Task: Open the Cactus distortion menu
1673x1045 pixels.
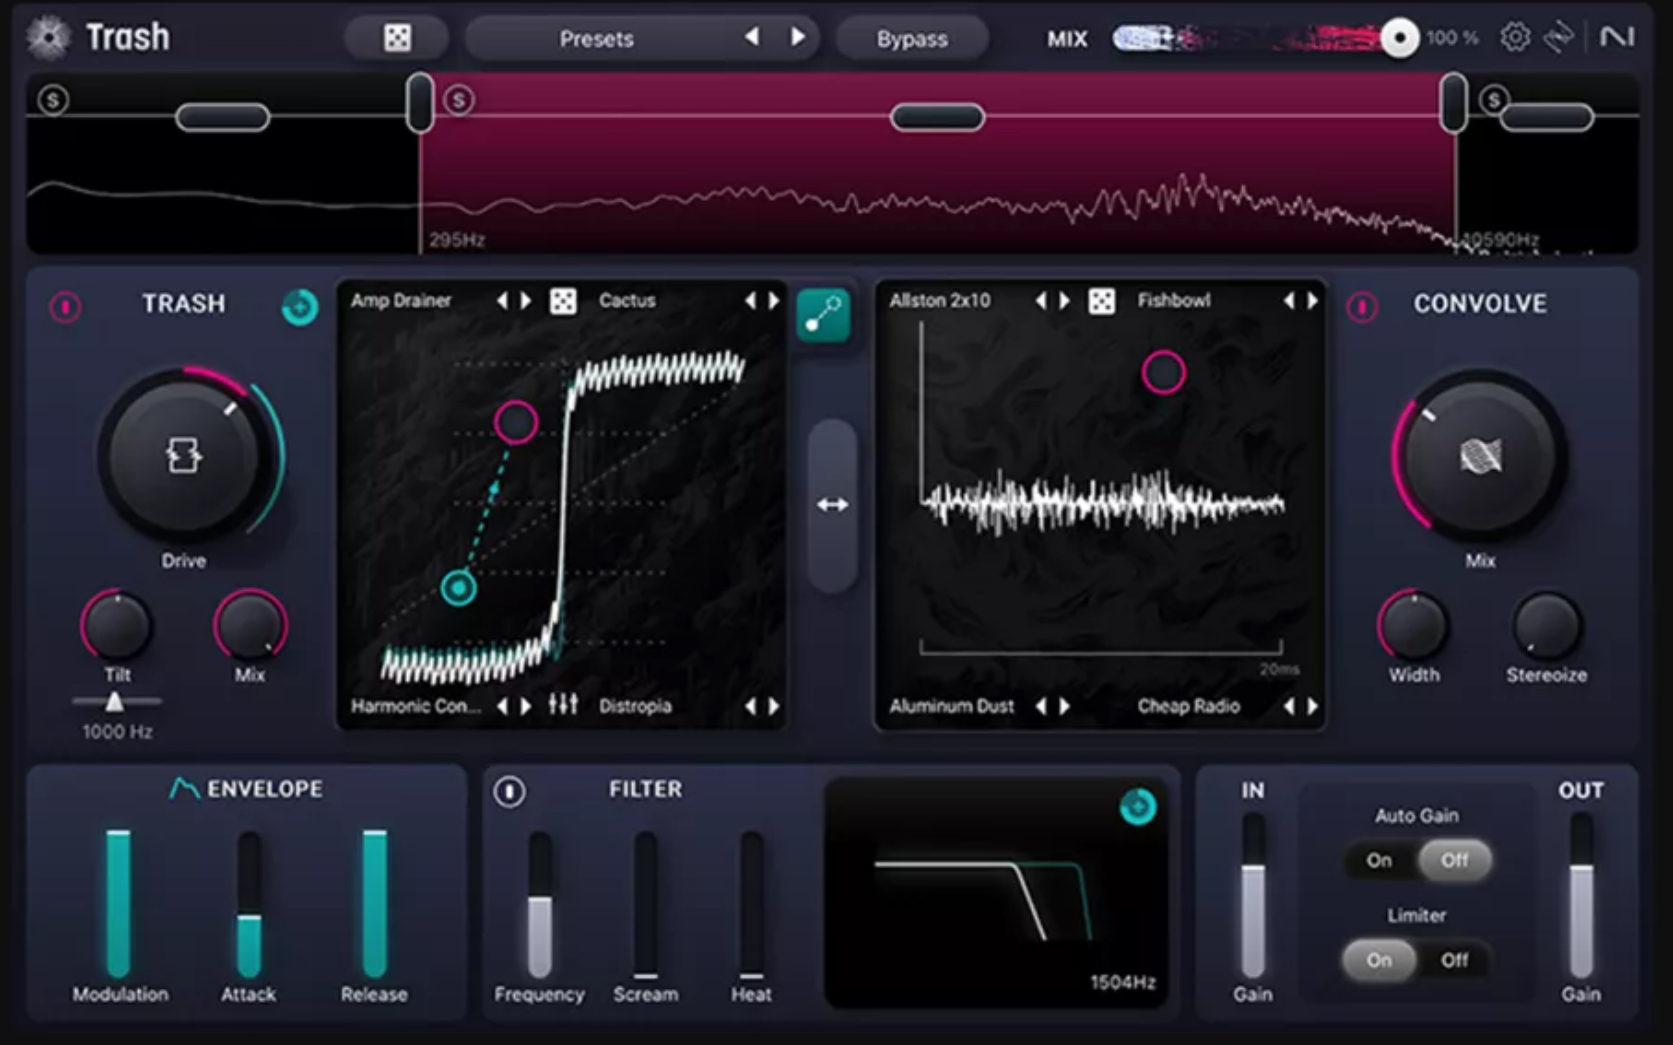Action: coord(627,301)
